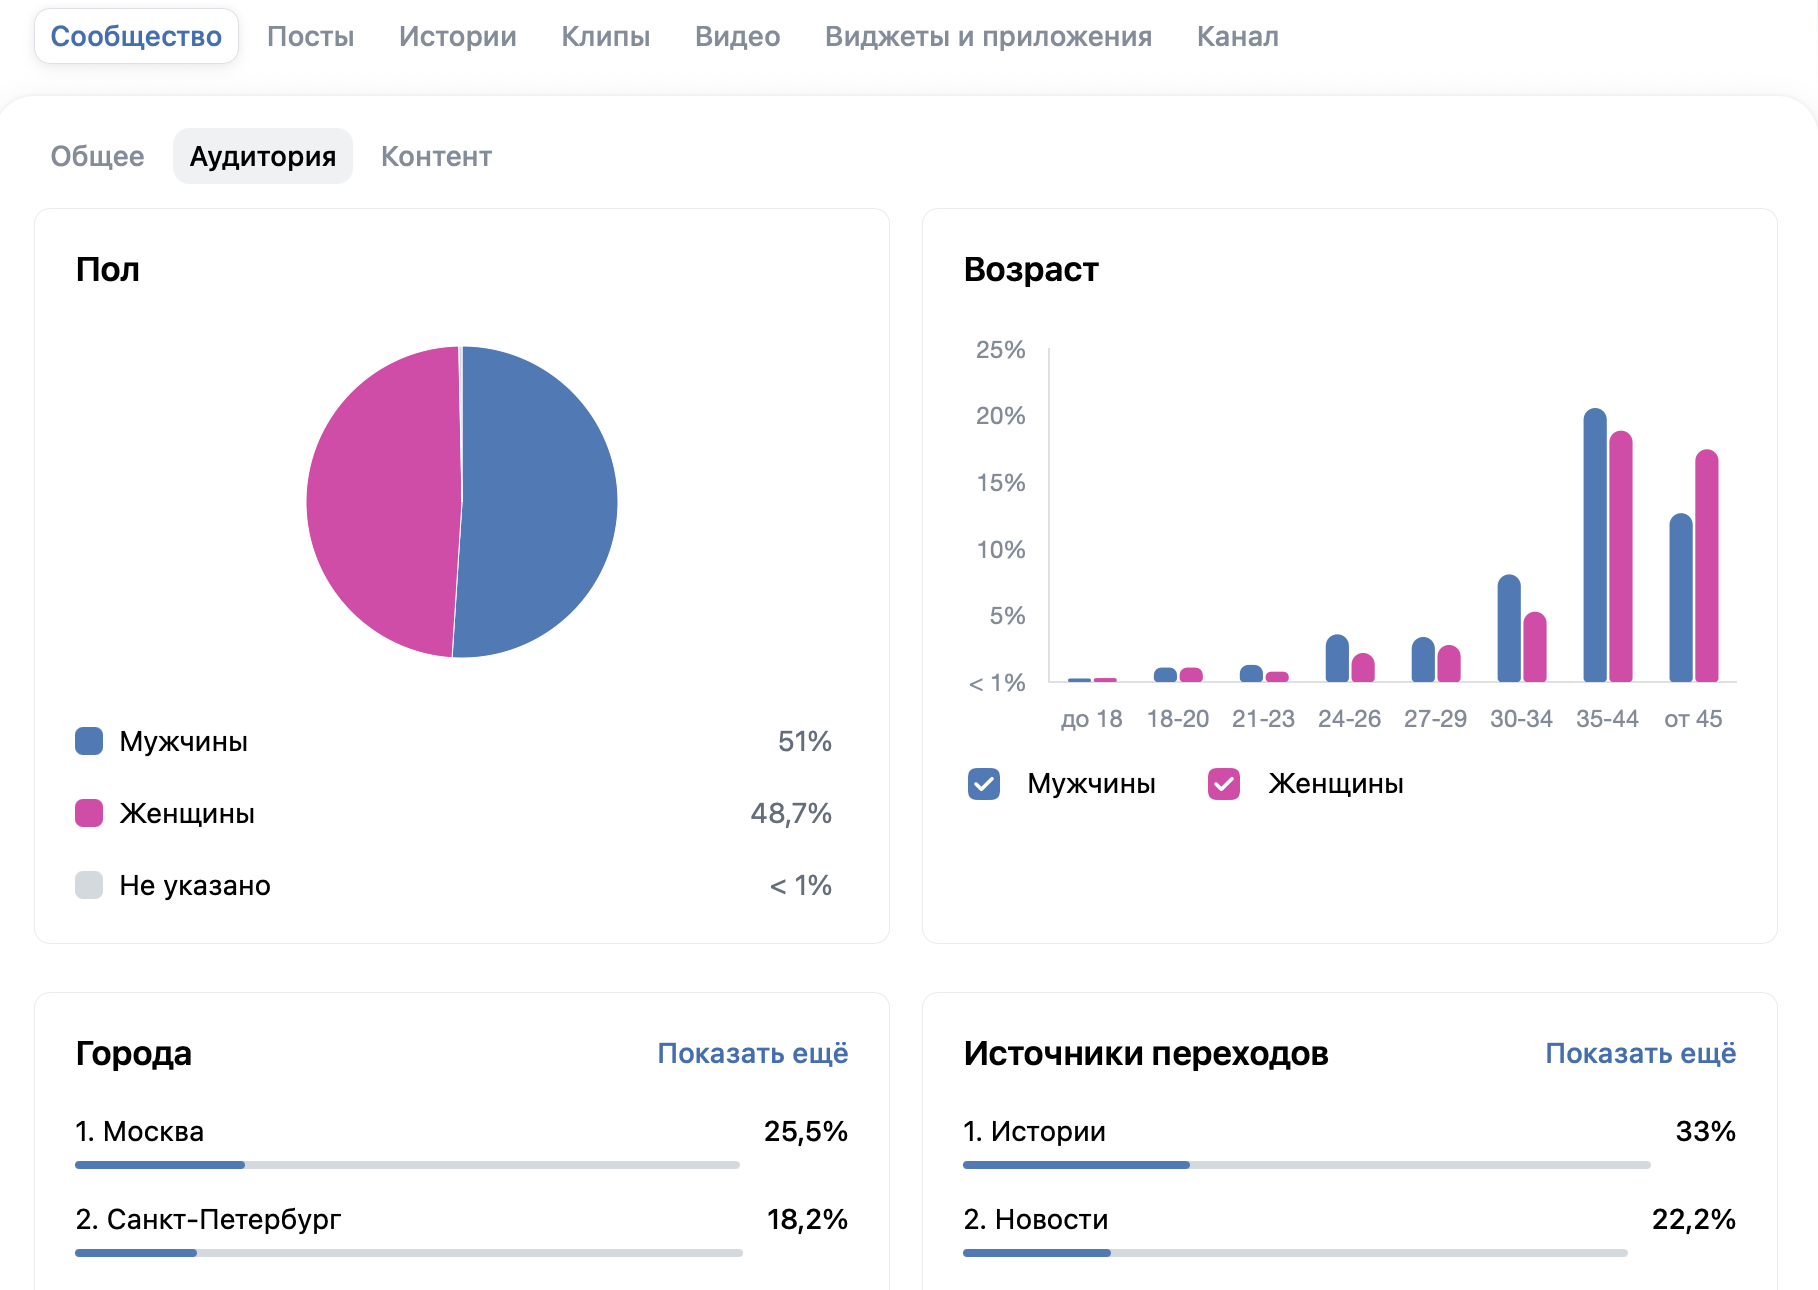Image resolution: width=1818 pixels, height=1290 pixels.
Task: Click the male bar for 30-34
Action: [x=1509, y=628]
